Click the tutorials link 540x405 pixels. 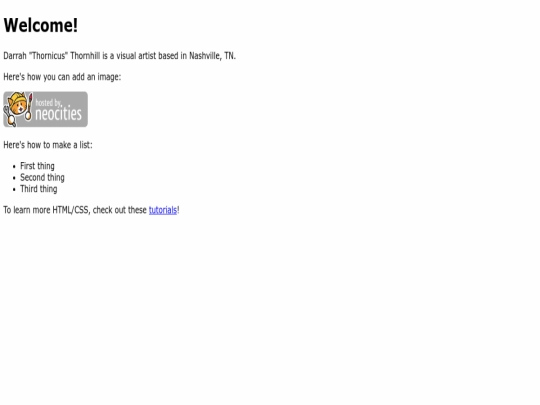click(x=163, y=210)
